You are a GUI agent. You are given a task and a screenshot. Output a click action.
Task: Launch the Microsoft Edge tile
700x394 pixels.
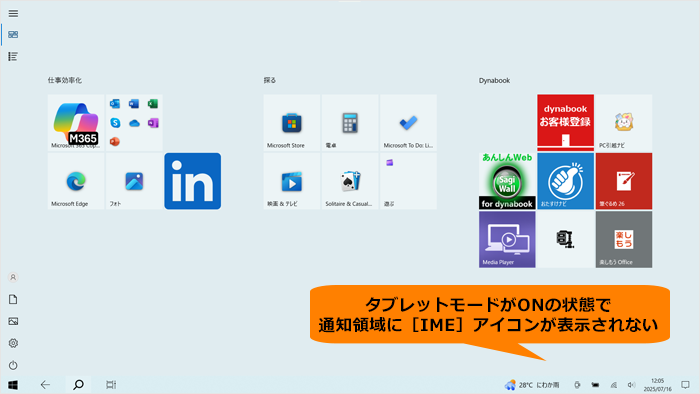click(x=76, y=181)
